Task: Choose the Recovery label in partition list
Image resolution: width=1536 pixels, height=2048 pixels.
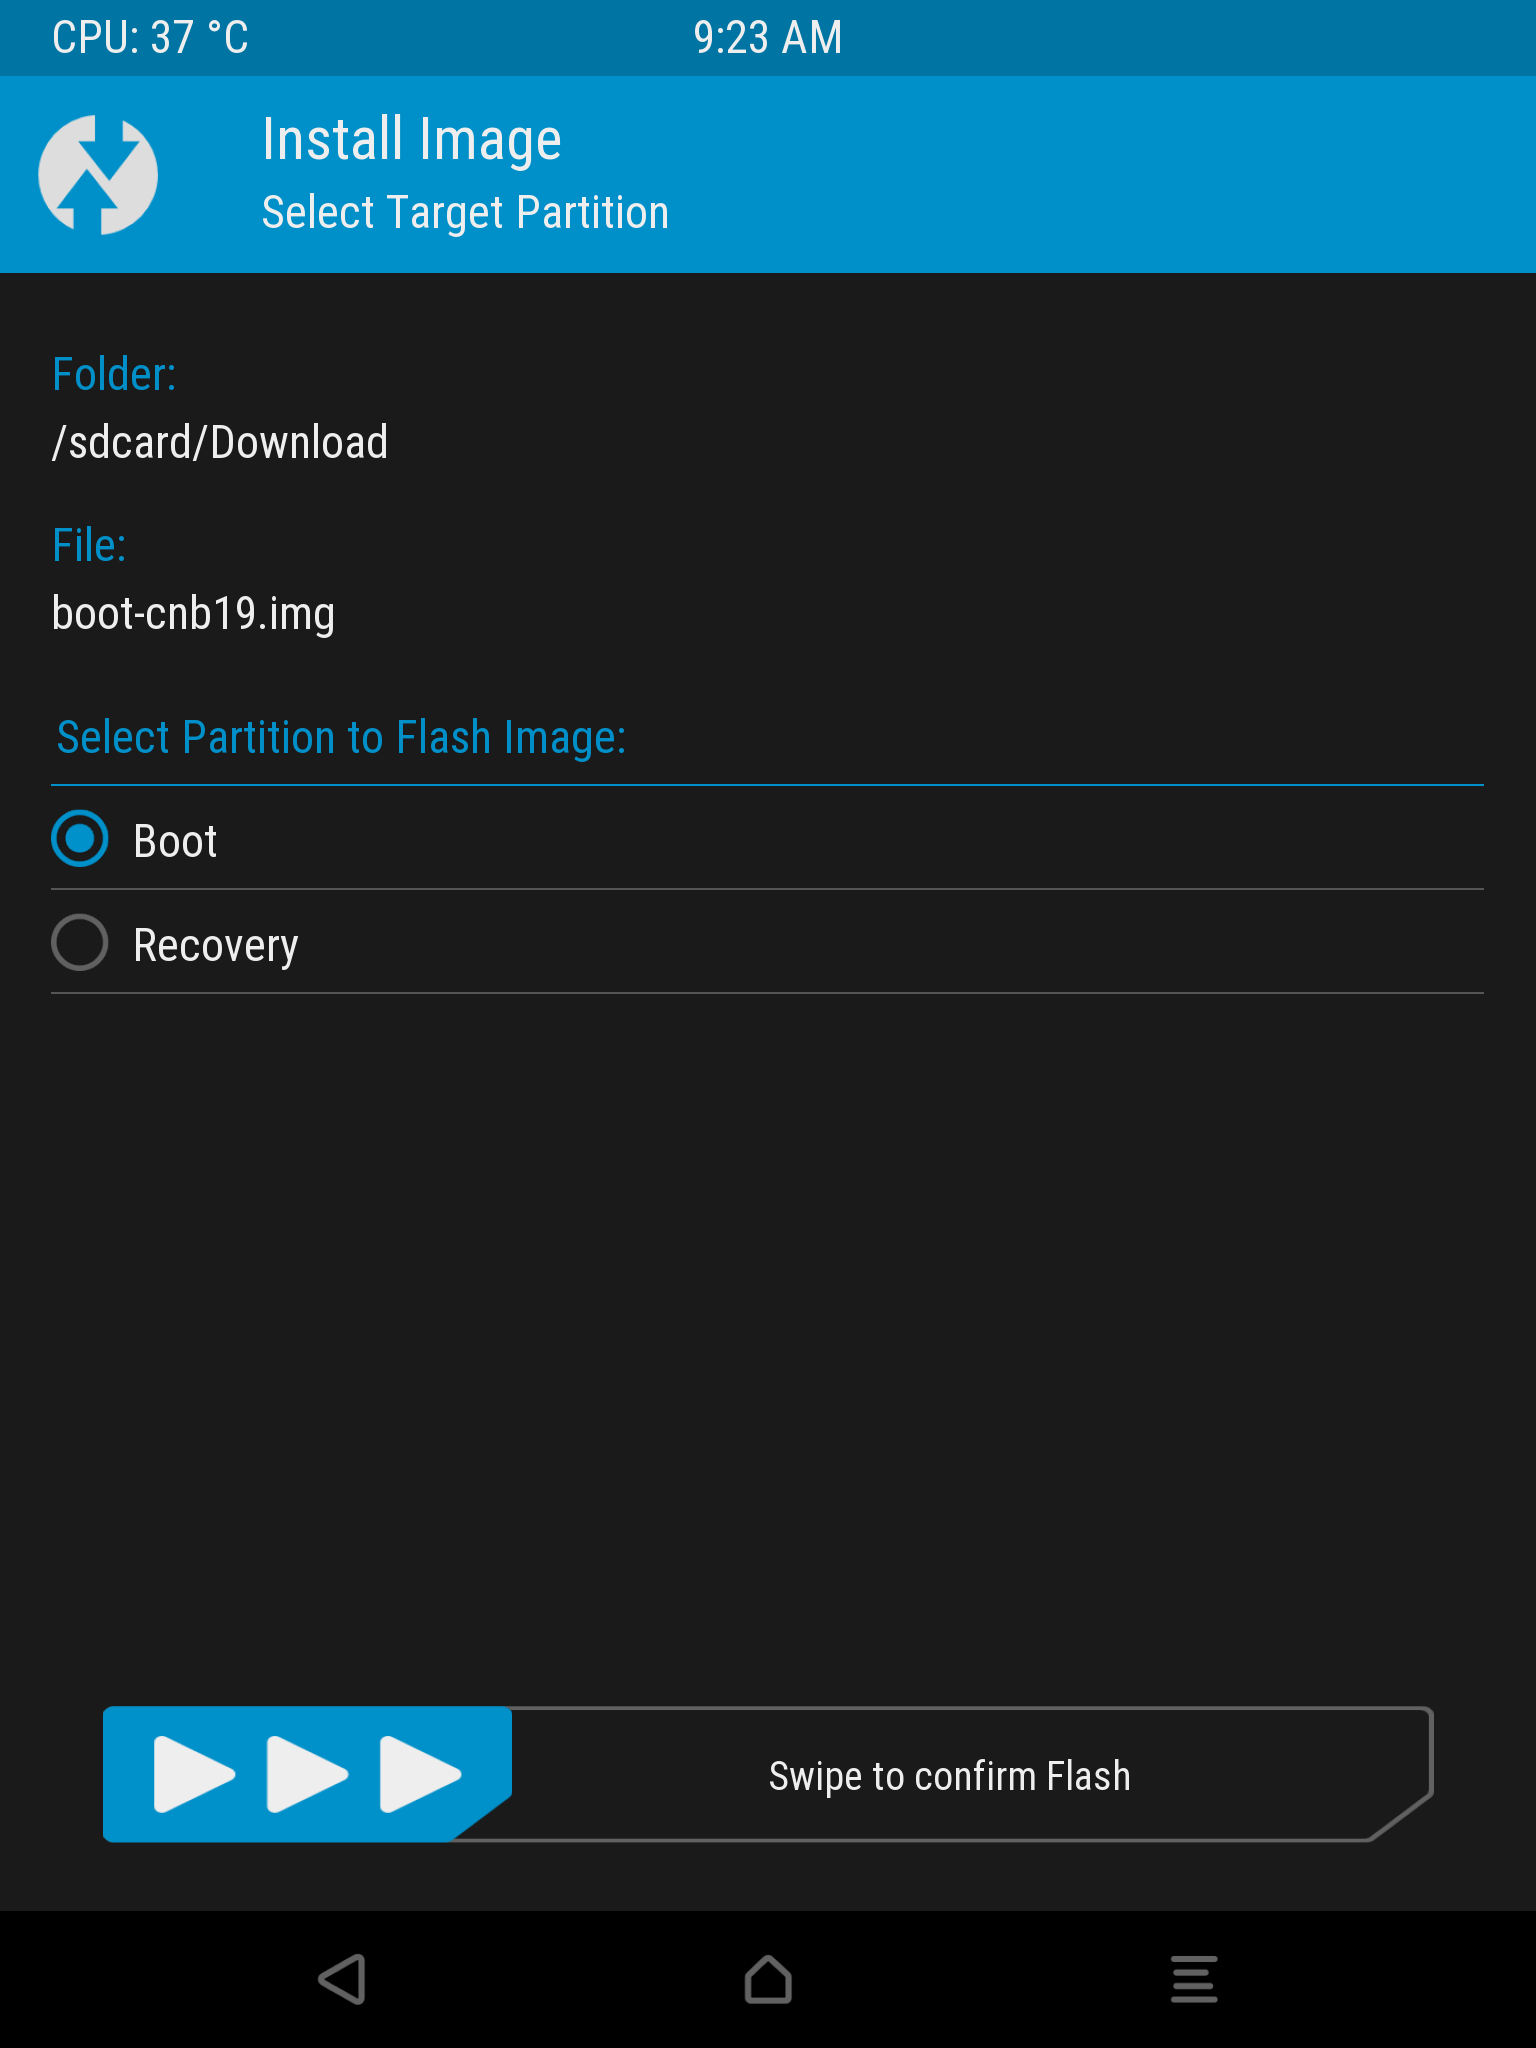Action: tap(216, 945)
